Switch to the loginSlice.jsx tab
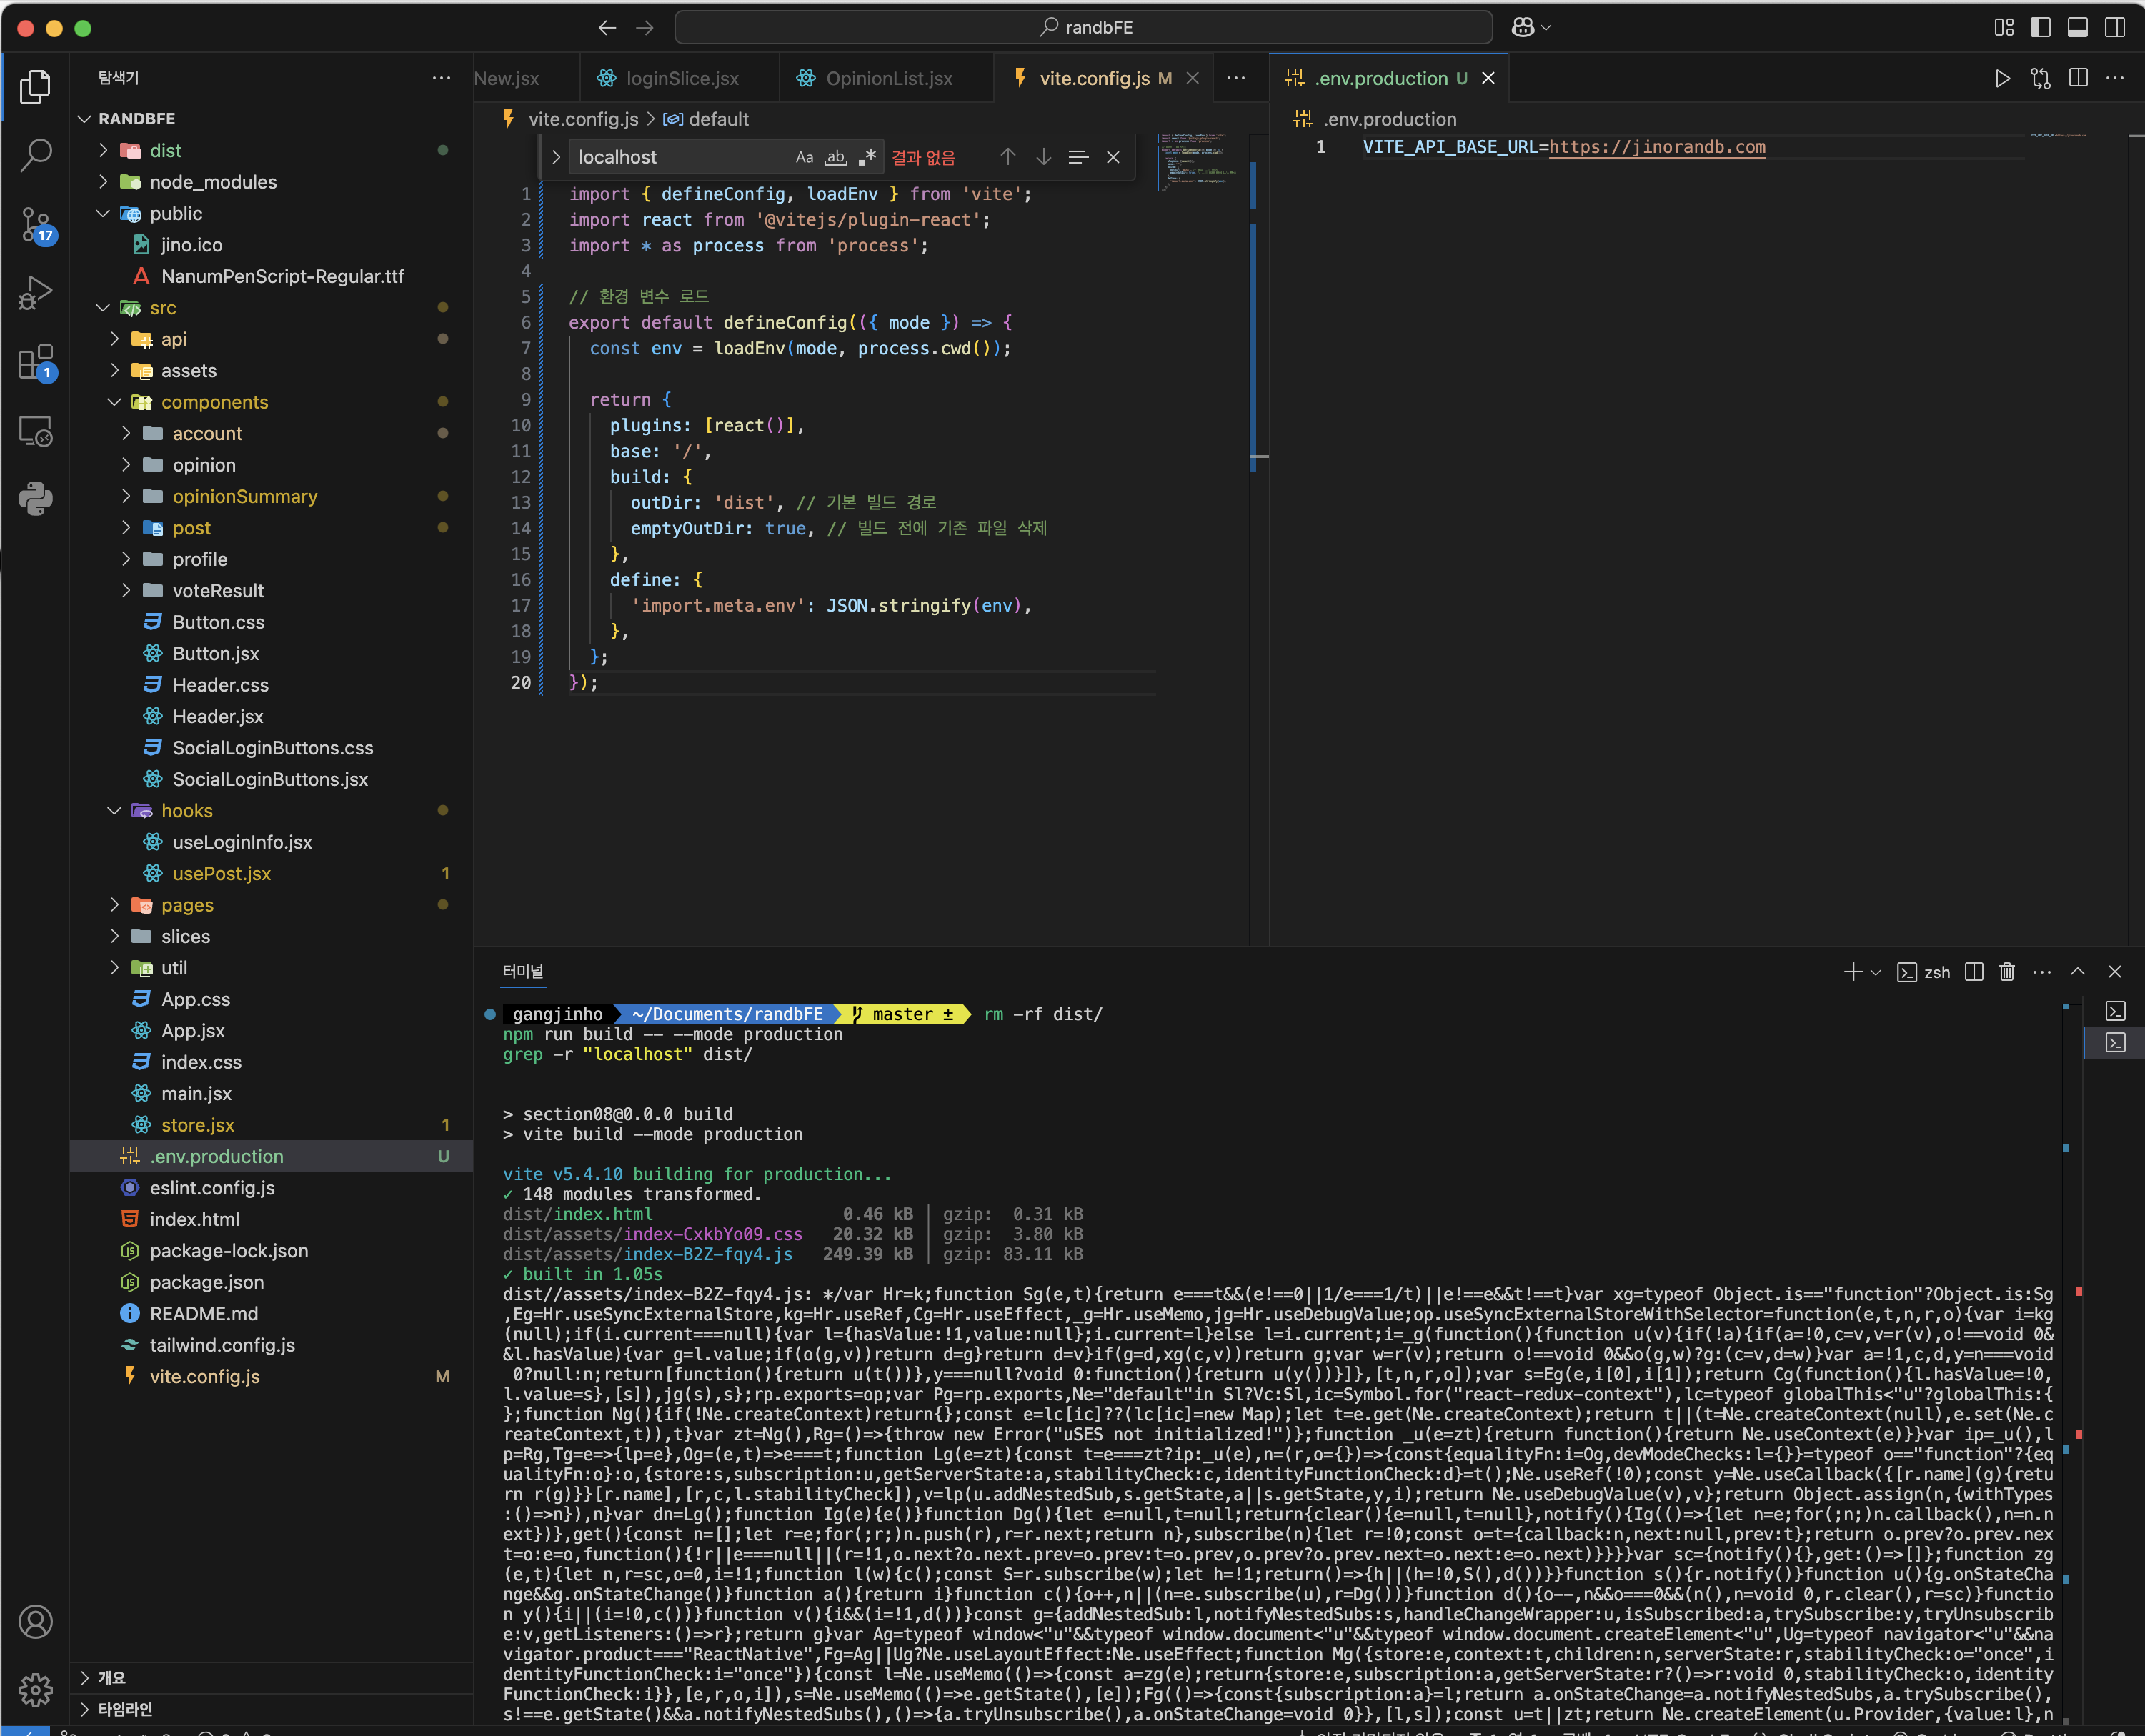 pyautogui.click(x=681, y=78)
